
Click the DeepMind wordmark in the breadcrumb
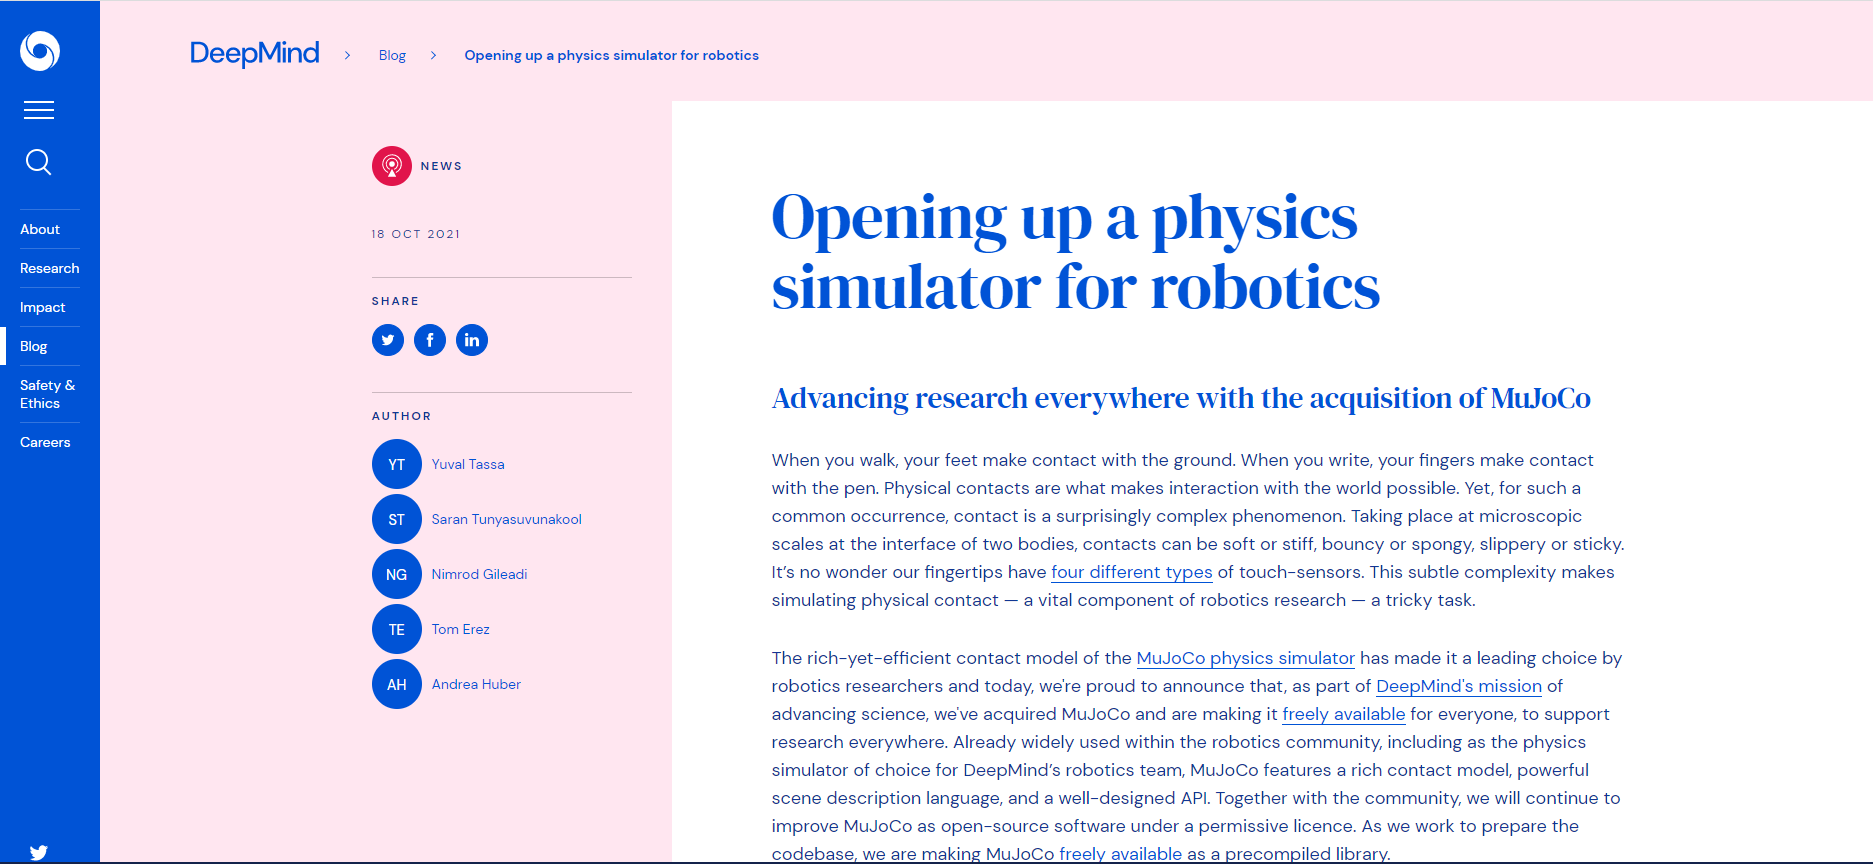pyautogui.click(x=255, y=53)
